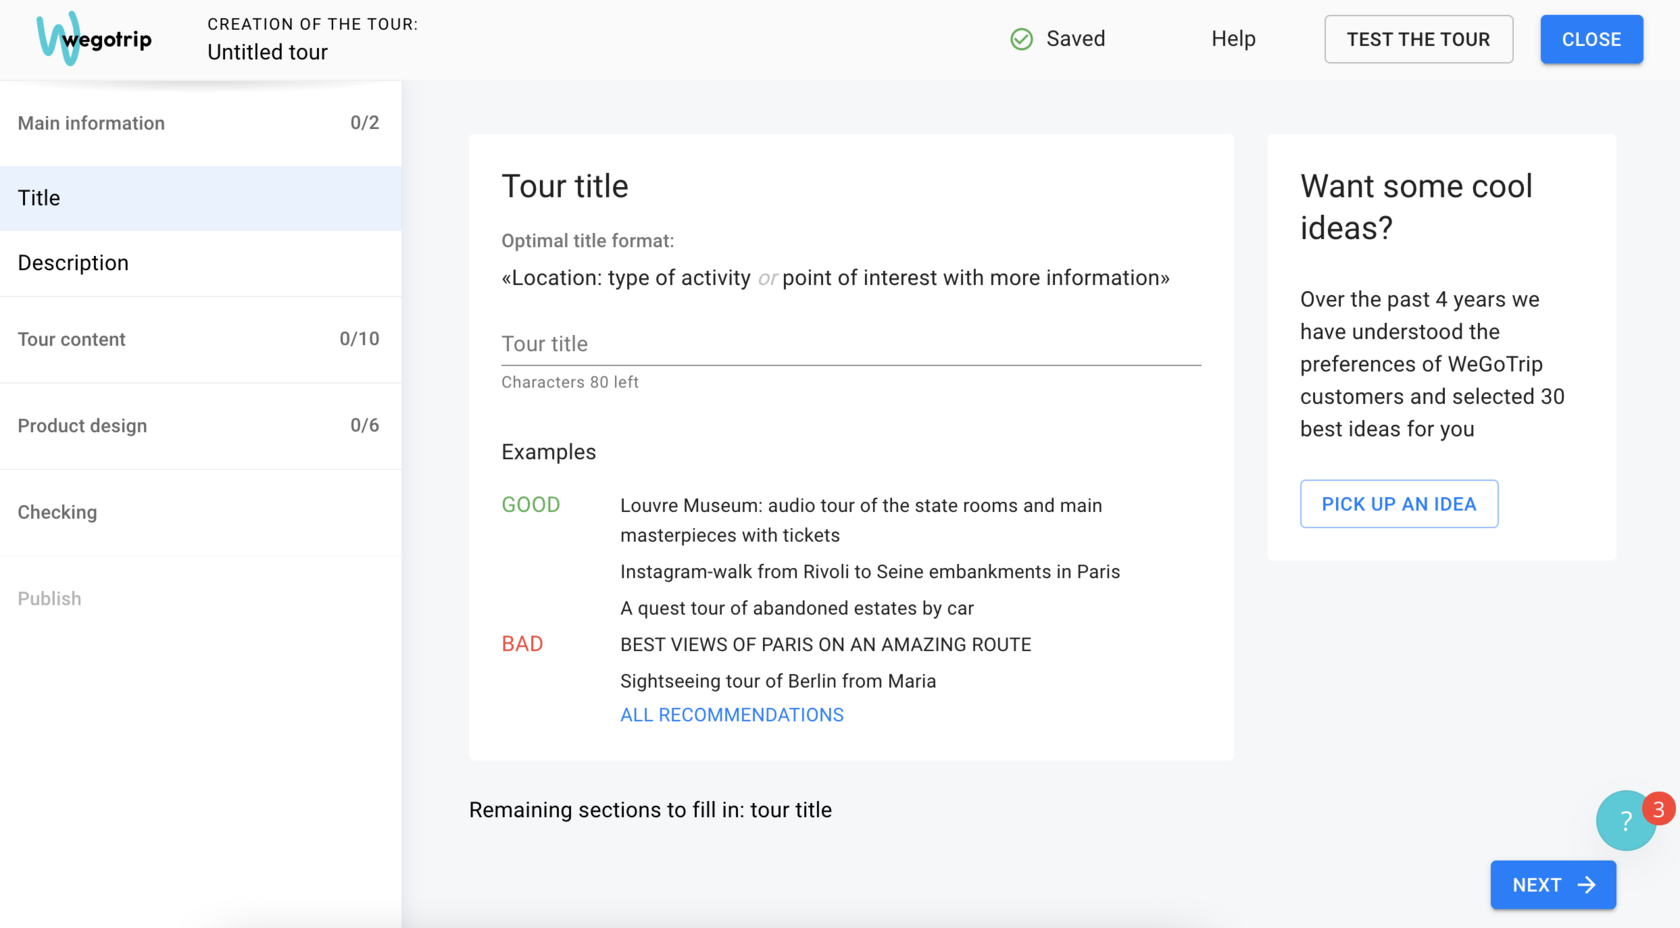Viewport: 1680px width, 928px height.
Task: Open the ALL RECOMMENDATIONS link
Action: [731, 715]
